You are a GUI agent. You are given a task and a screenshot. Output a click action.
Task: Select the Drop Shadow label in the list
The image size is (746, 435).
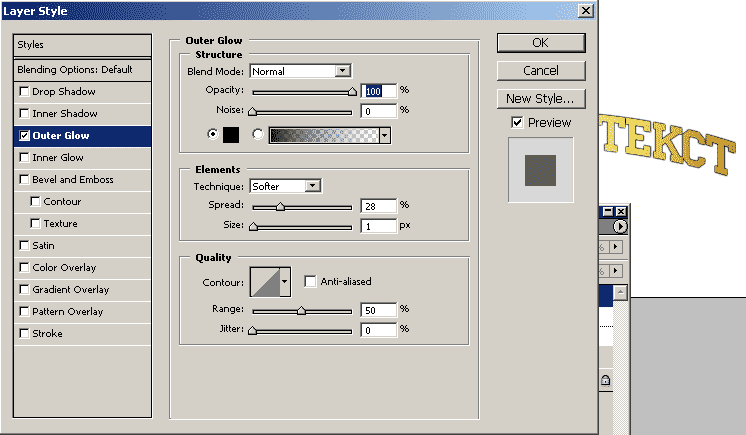tap(64, 91)
